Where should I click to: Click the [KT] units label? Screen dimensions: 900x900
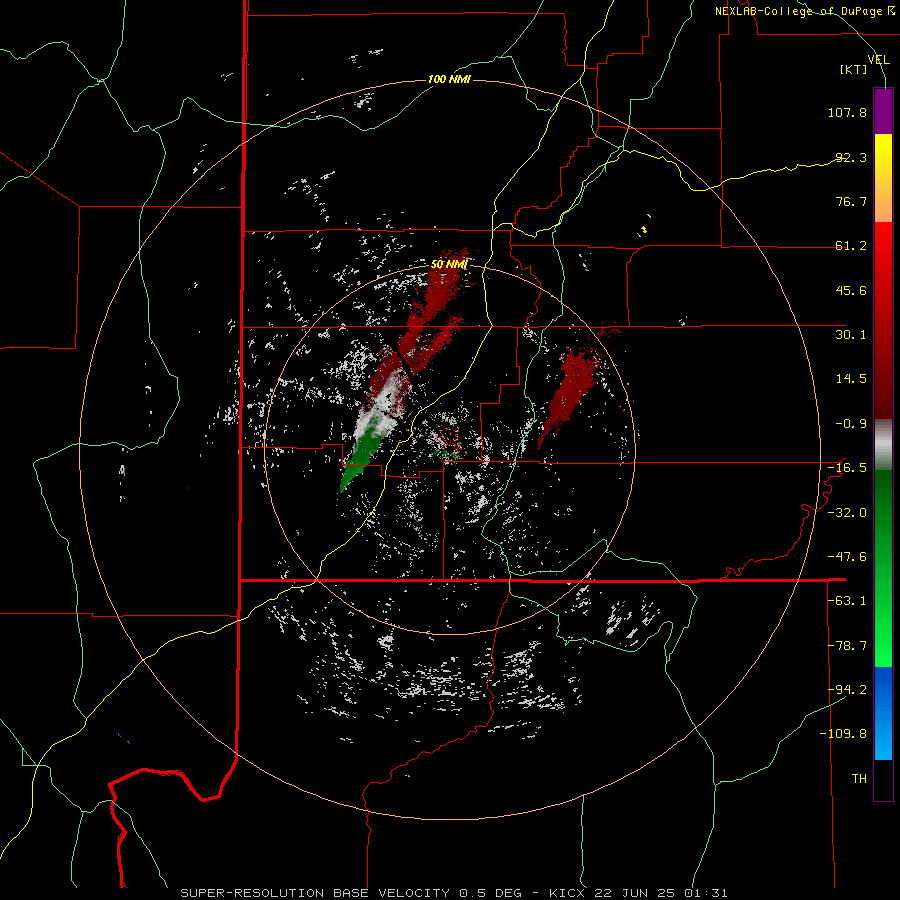[854, 69]
